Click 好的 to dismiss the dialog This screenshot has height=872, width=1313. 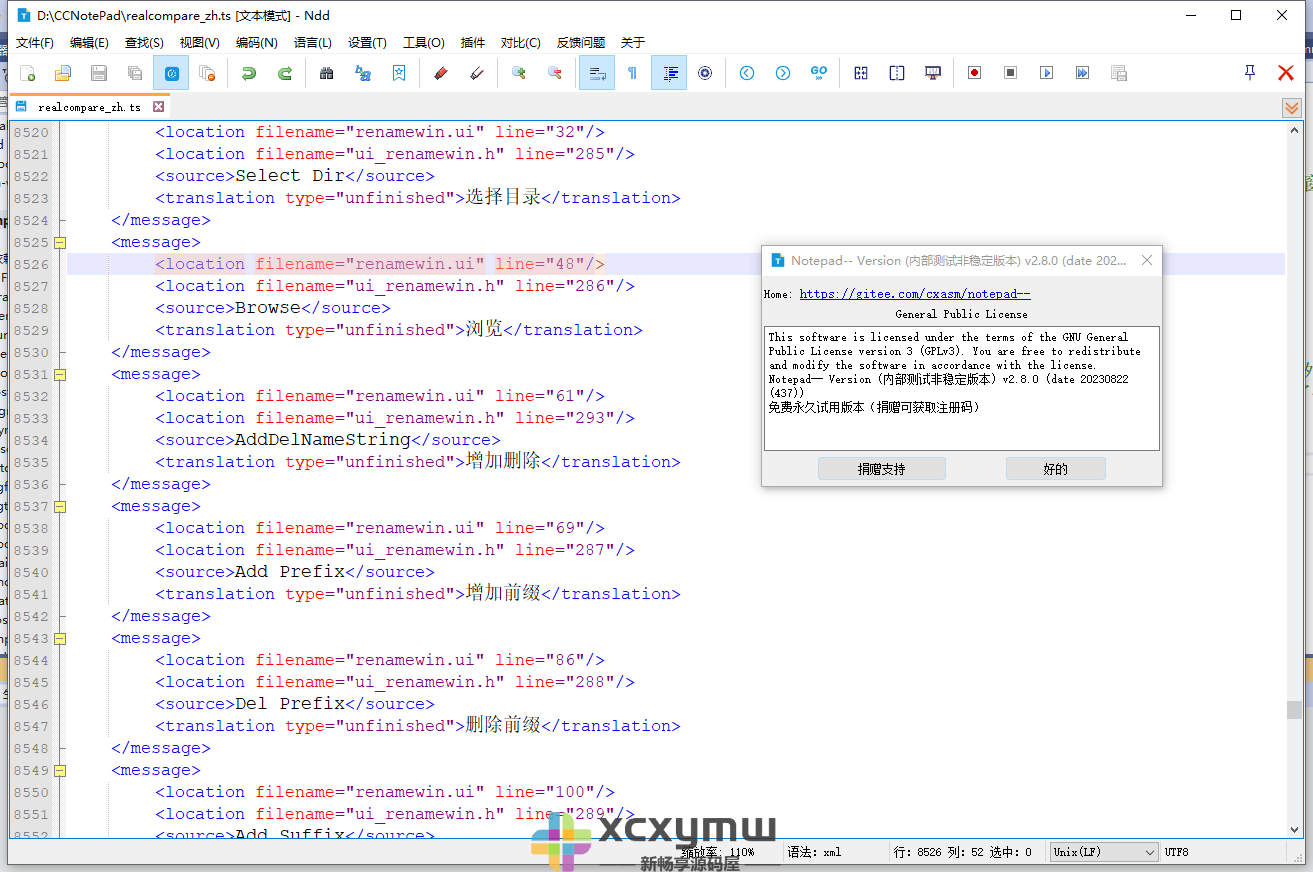pyautogui.click(x=1056, y=467)
